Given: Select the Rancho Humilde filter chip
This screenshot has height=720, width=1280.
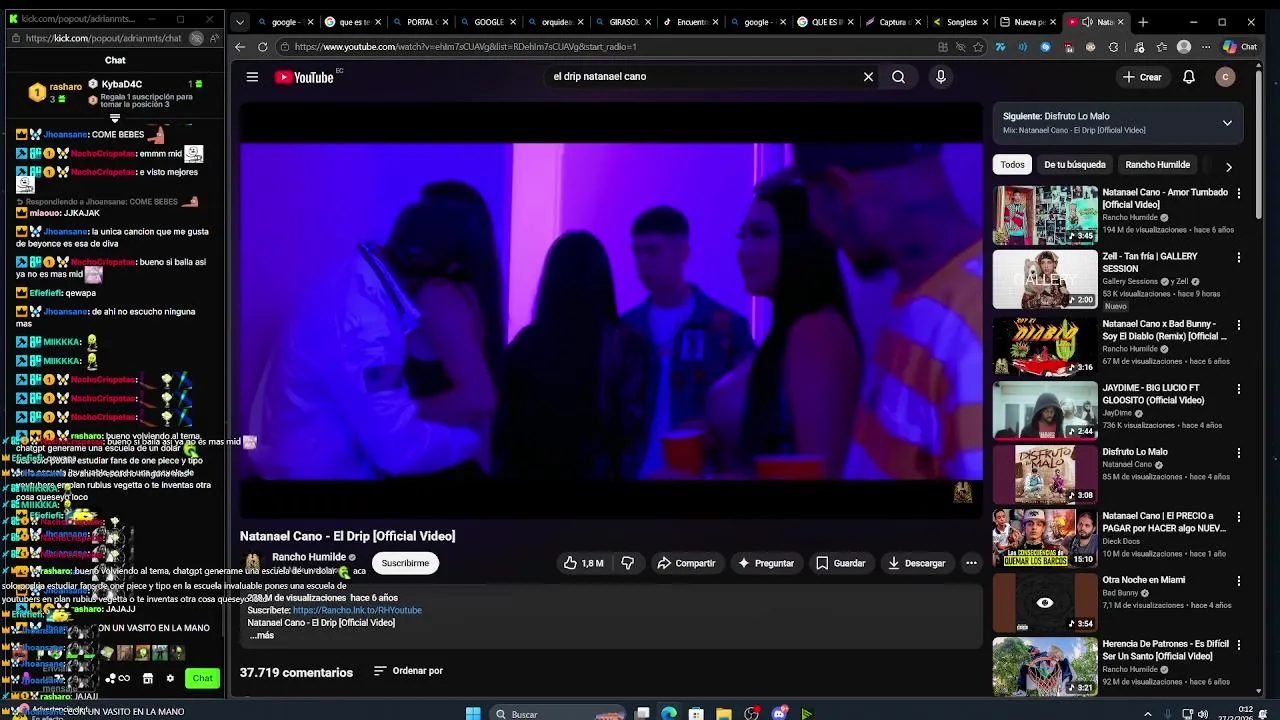Looking at the screenshot, I should tap(1157, 164).
